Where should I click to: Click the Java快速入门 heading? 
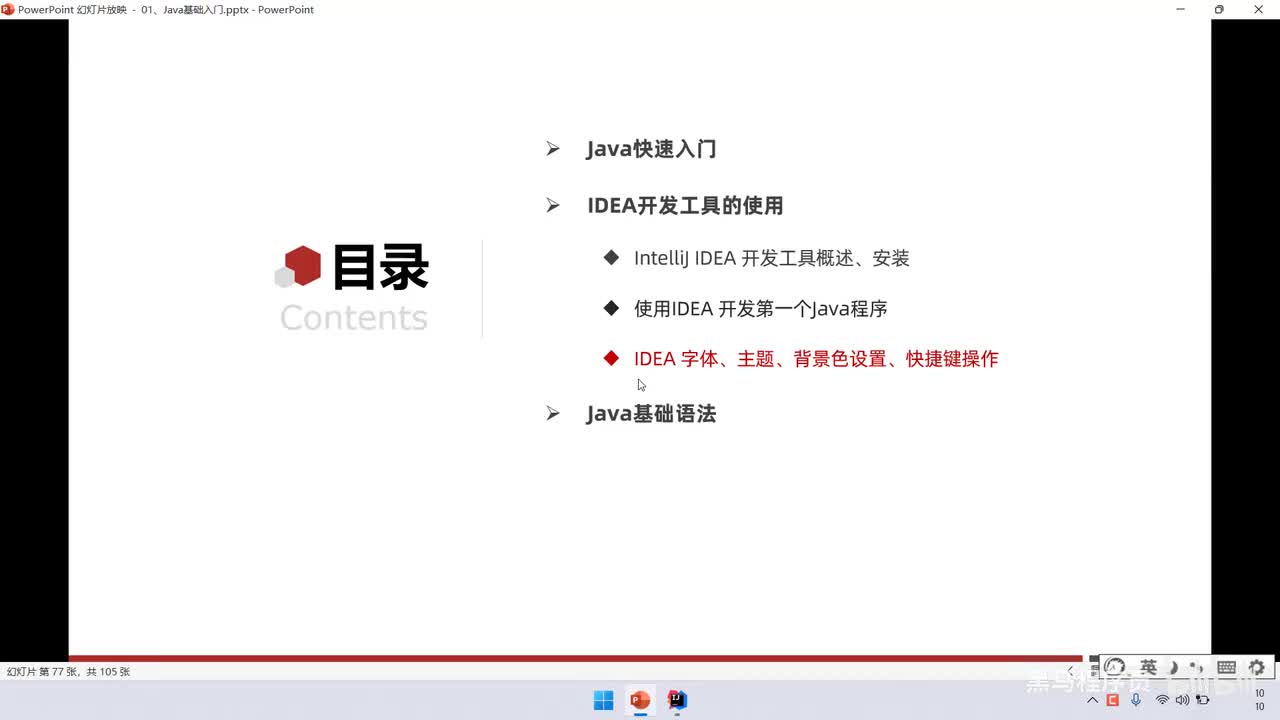[651, 149]
